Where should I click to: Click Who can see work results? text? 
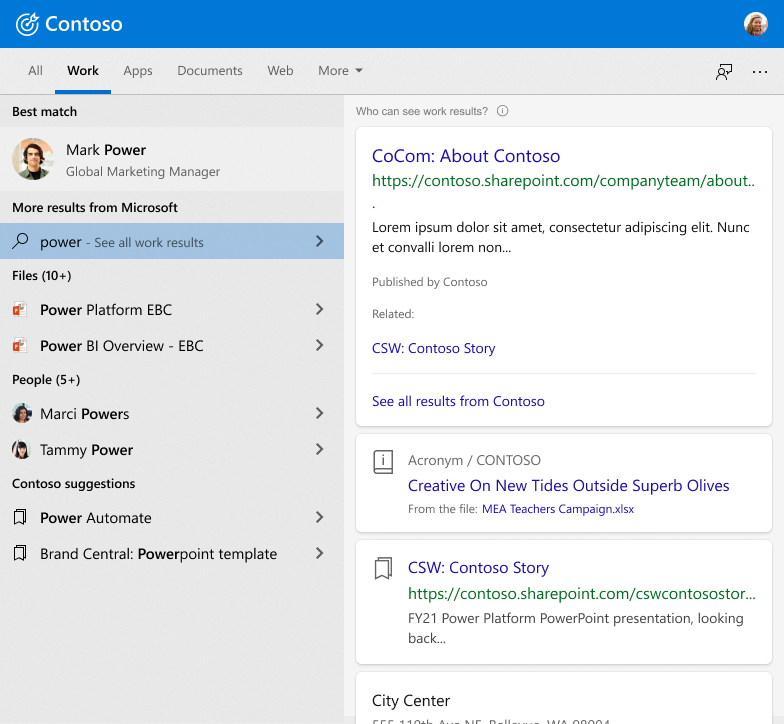point(422,111)
